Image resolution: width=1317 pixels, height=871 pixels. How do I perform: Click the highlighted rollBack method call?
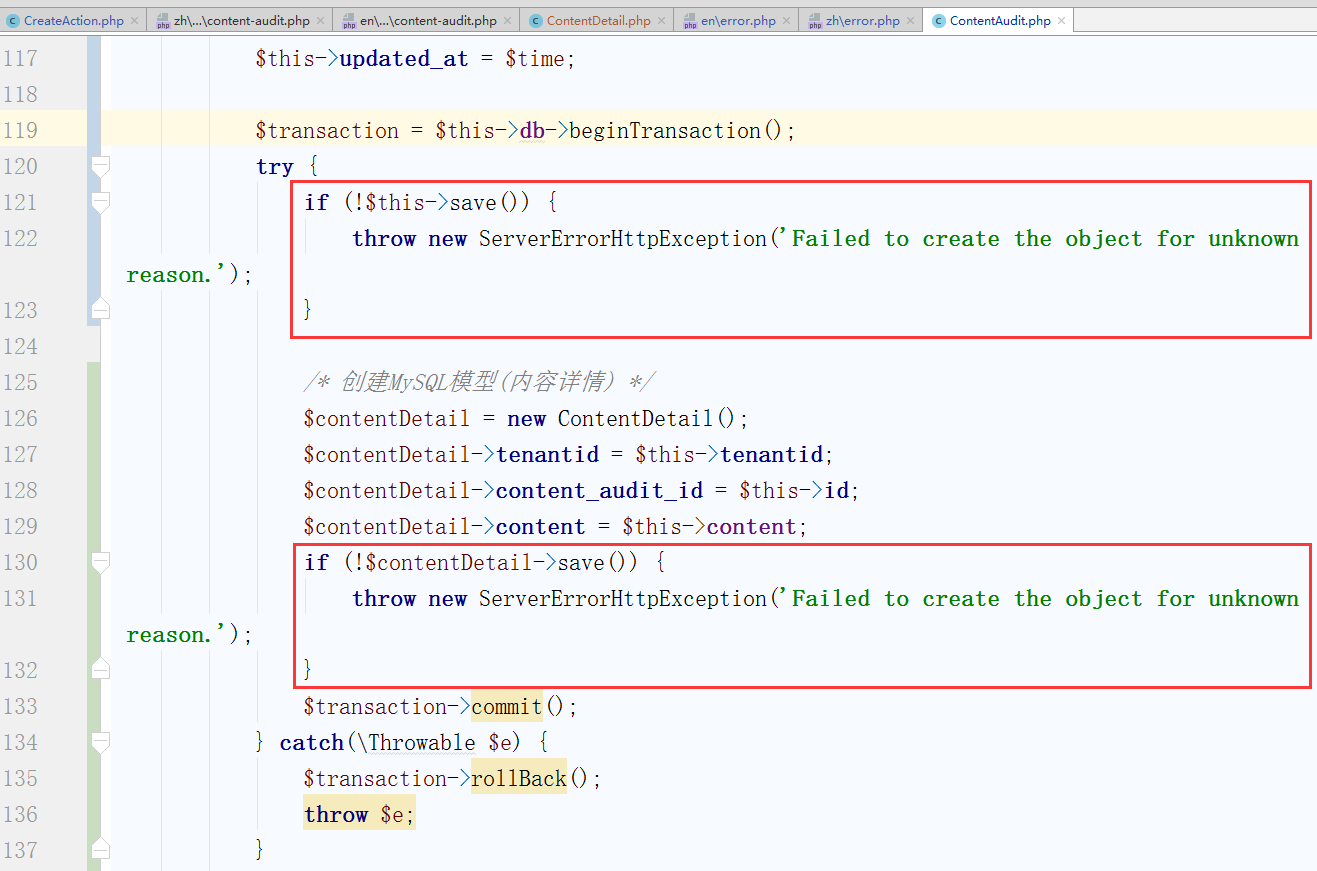(518, 779)
